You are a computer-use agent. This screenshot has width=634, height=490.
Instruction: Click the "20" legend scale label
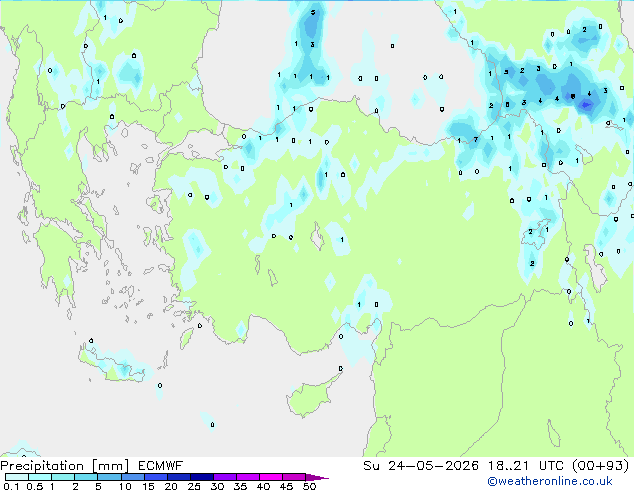(x=171, y=486)
